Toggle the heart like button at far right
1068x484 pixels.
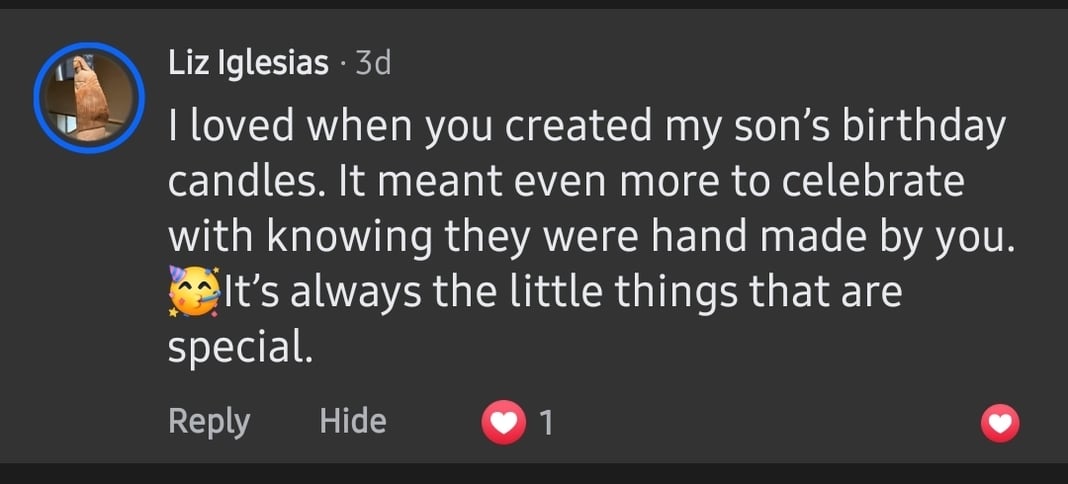[x=999, y=425]
